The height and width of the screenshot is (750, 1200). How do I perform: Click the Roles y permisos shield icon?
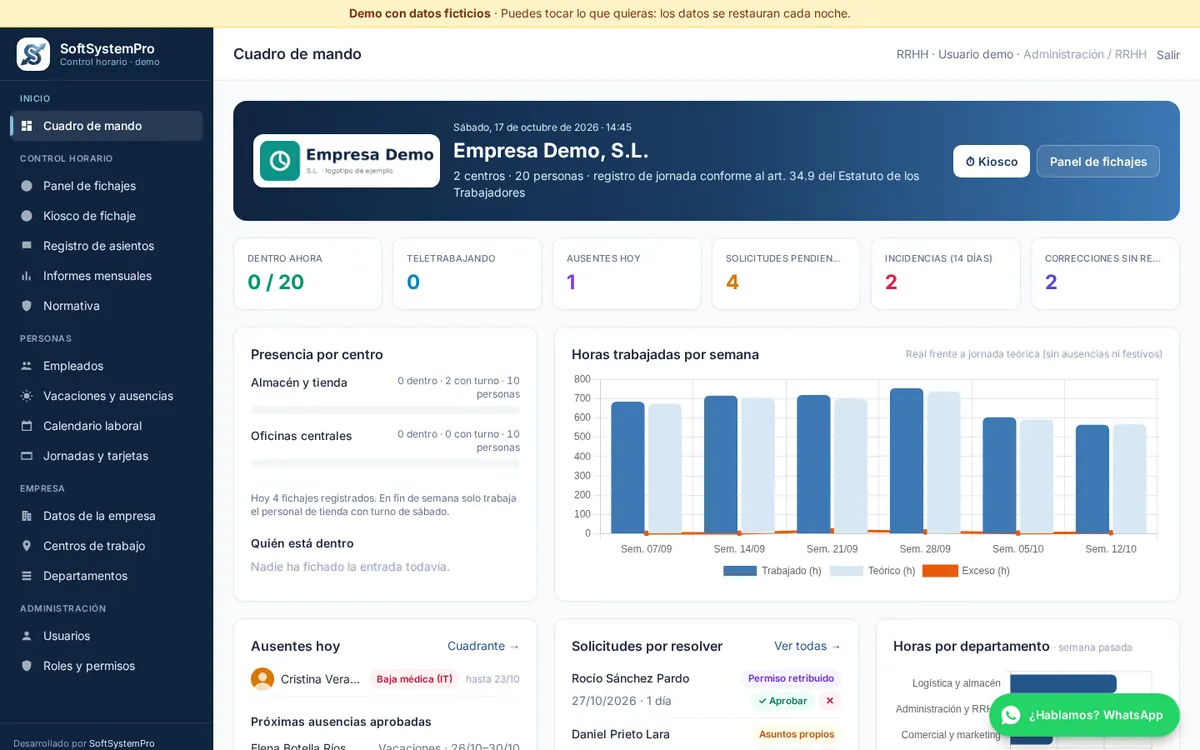pos(27,666)
